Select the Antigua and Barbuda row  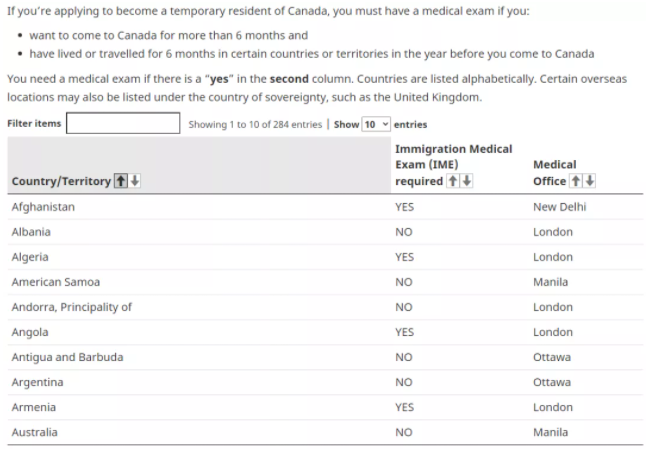coord(67,357)
